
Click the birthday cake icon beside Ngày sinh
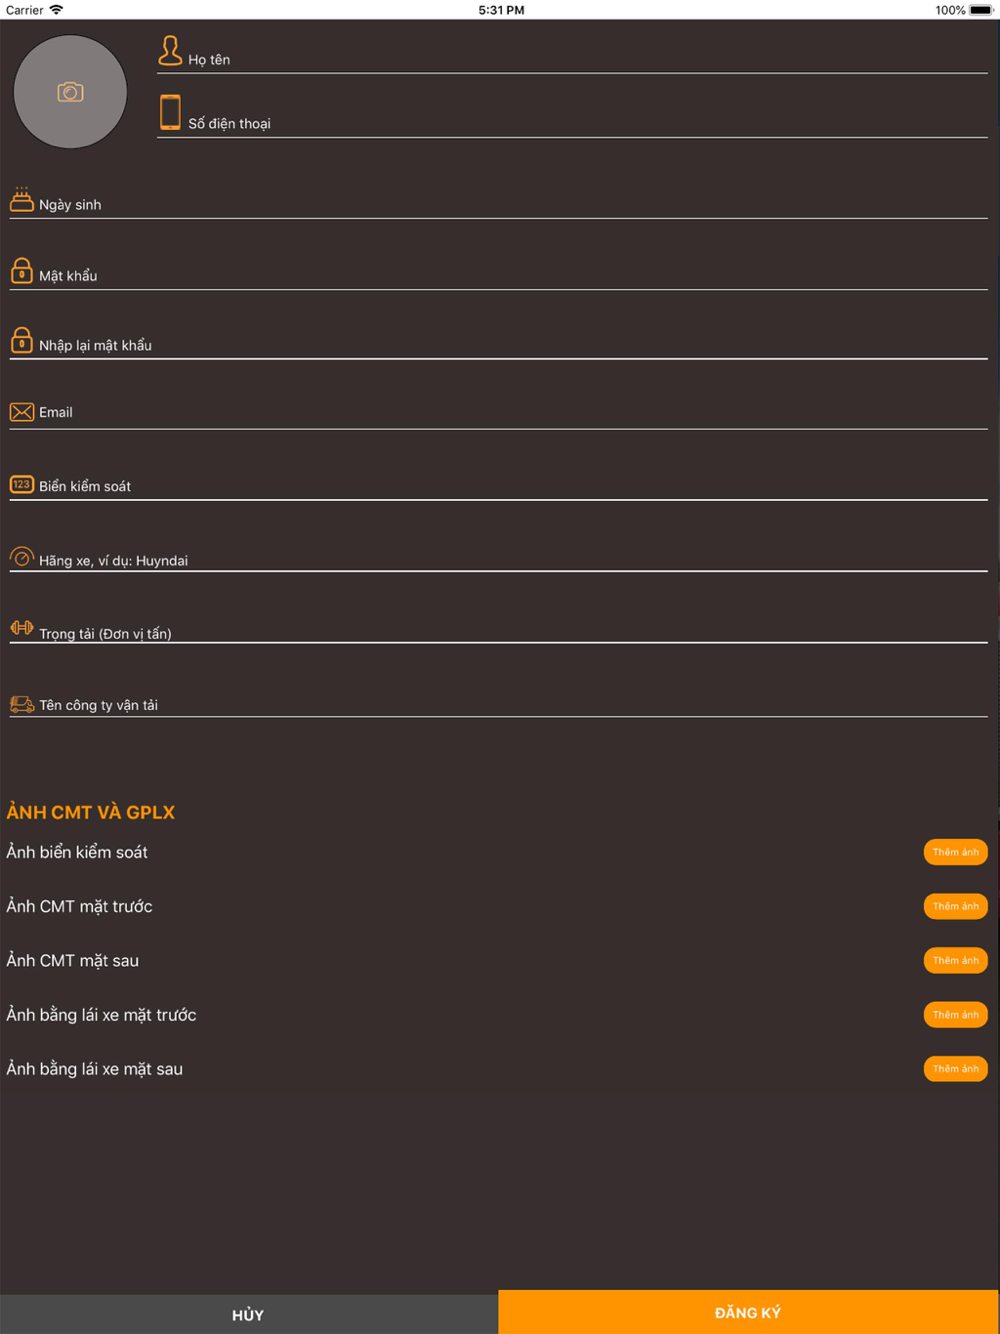click(22, 200)
